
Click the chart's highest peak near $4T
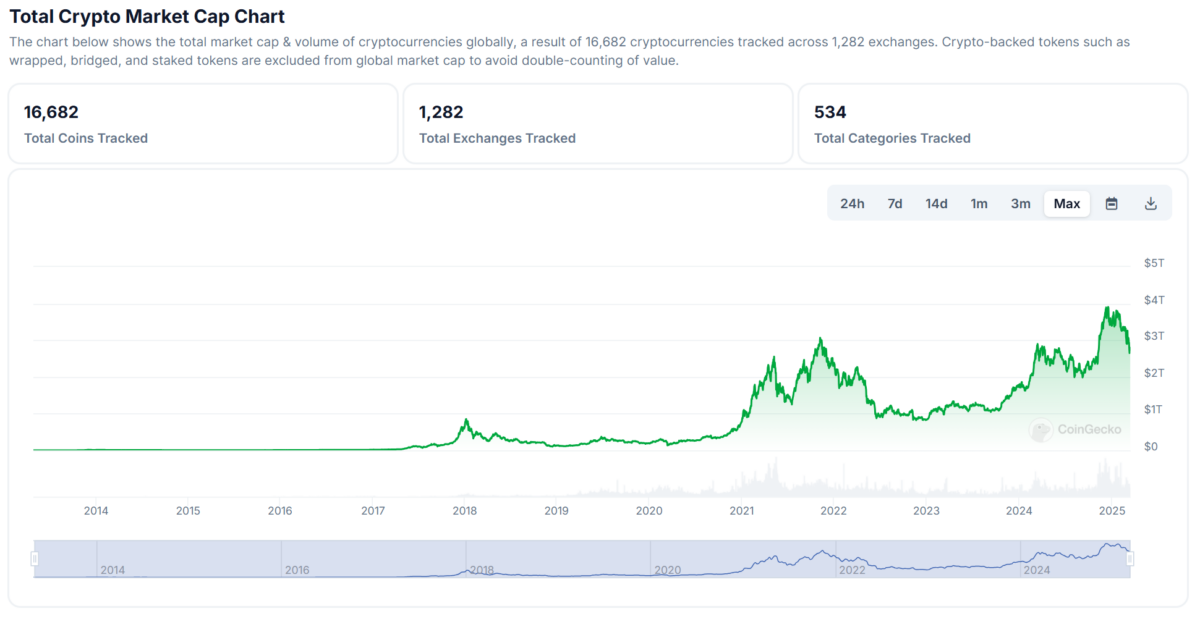1107,308
